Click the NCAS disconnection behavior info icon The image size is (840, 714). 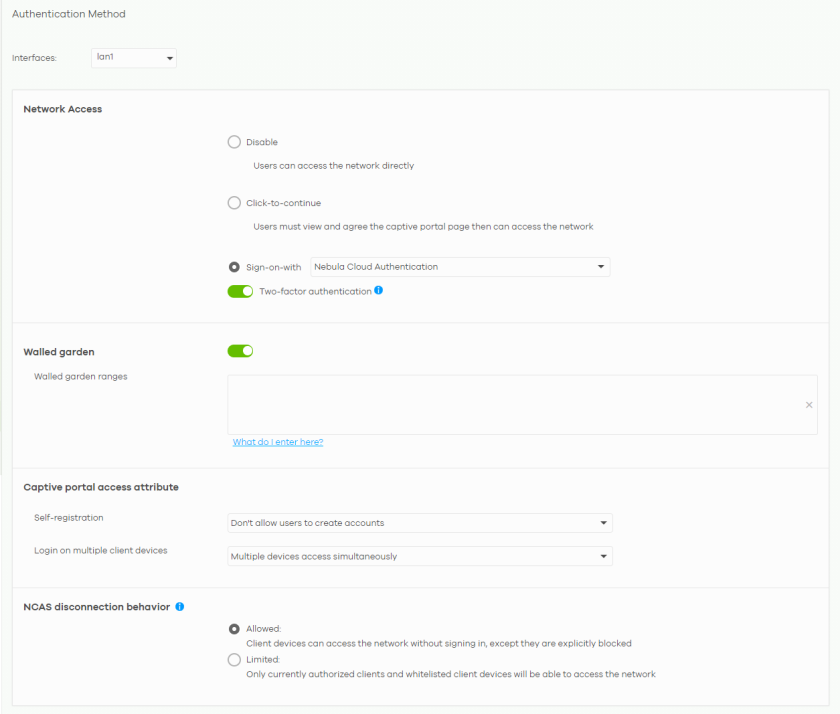180,607
